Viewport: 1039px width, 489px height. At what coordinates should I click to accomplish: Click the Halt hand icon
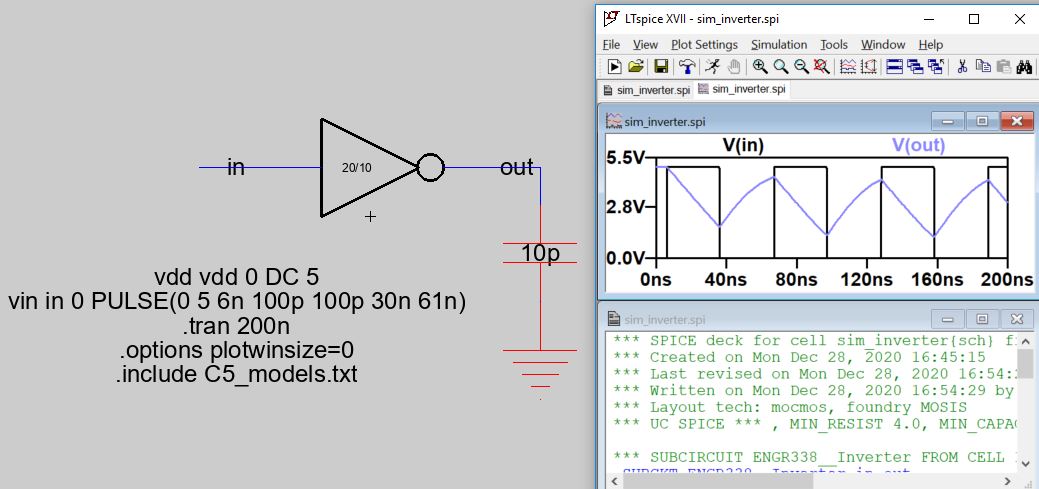coord(734,66)
